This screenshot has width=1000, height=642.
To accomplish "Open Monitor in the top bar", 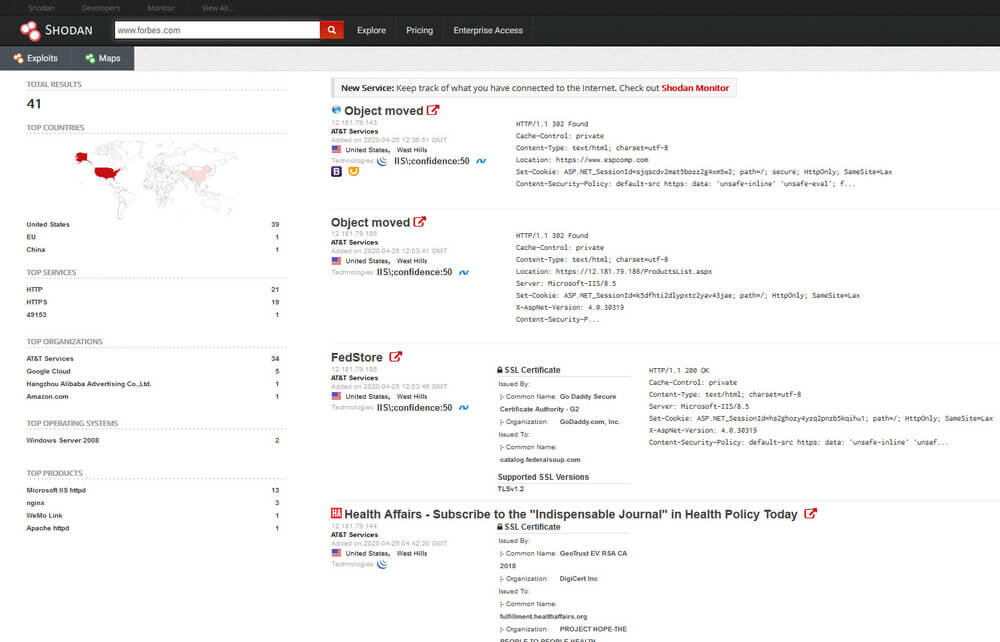I will [161, 8].
